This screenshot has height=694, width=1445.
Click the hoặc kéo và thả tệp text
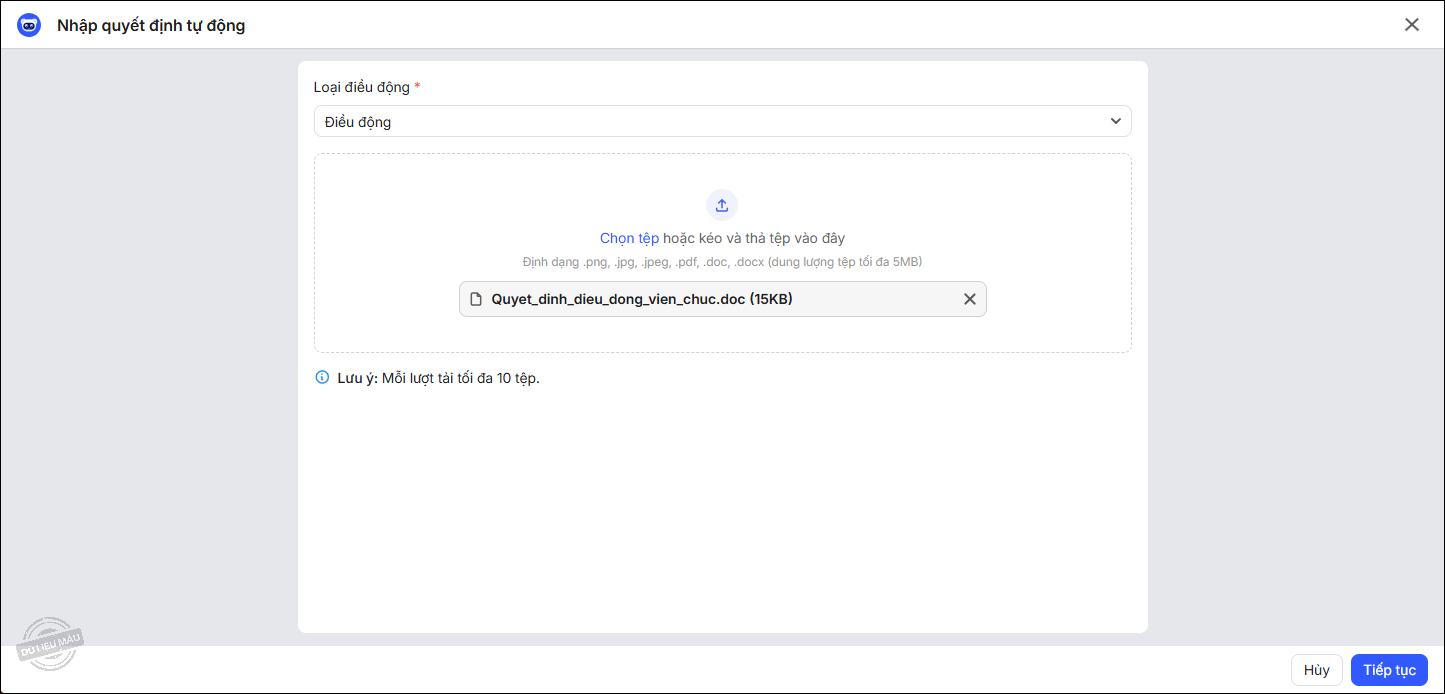coord(754,238)
